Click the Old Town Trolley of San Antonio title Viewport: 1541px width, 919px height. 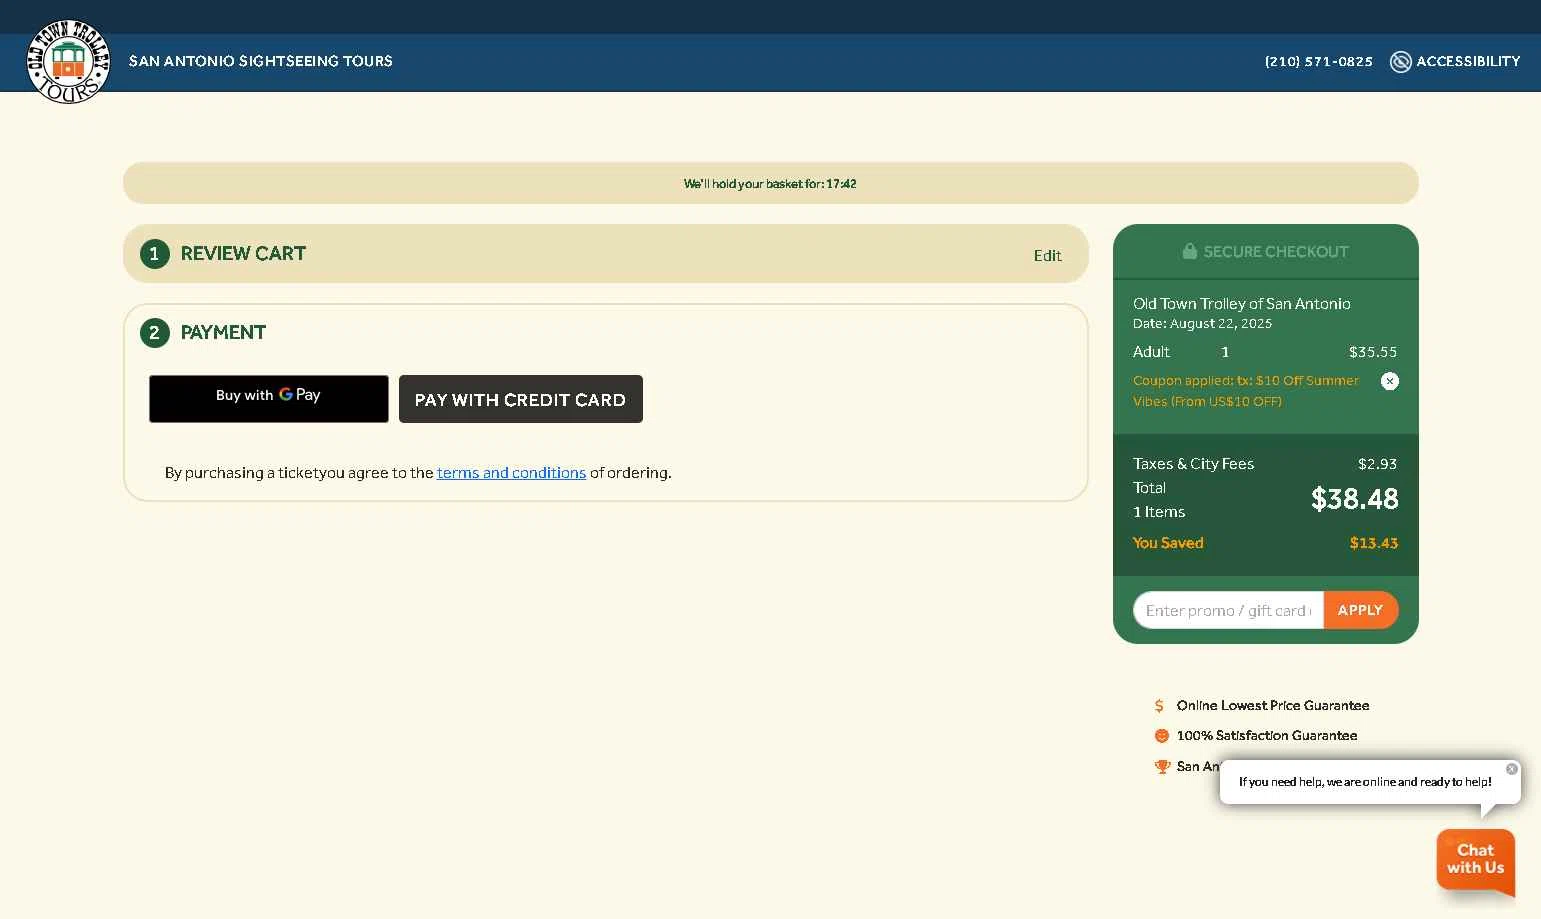pos(1242,304)
